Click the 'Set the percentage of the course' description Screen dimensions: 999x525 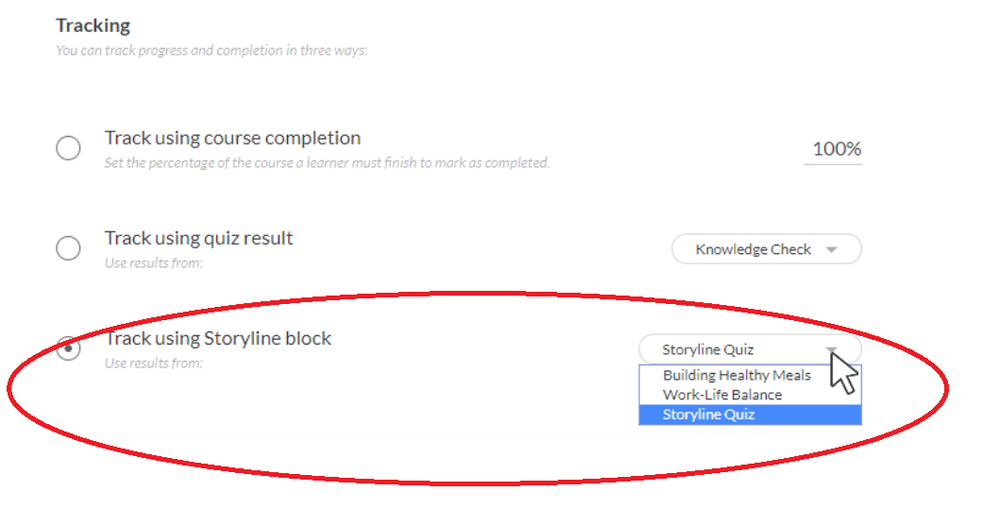click(x=327, y=163)
